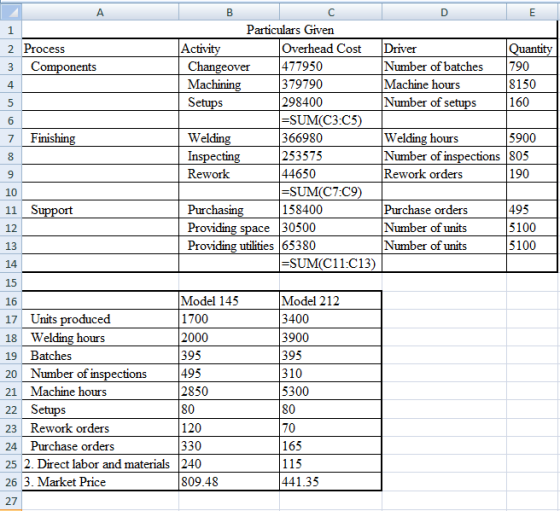Click the 'Quantity' header cell

(x=532, y=48)
